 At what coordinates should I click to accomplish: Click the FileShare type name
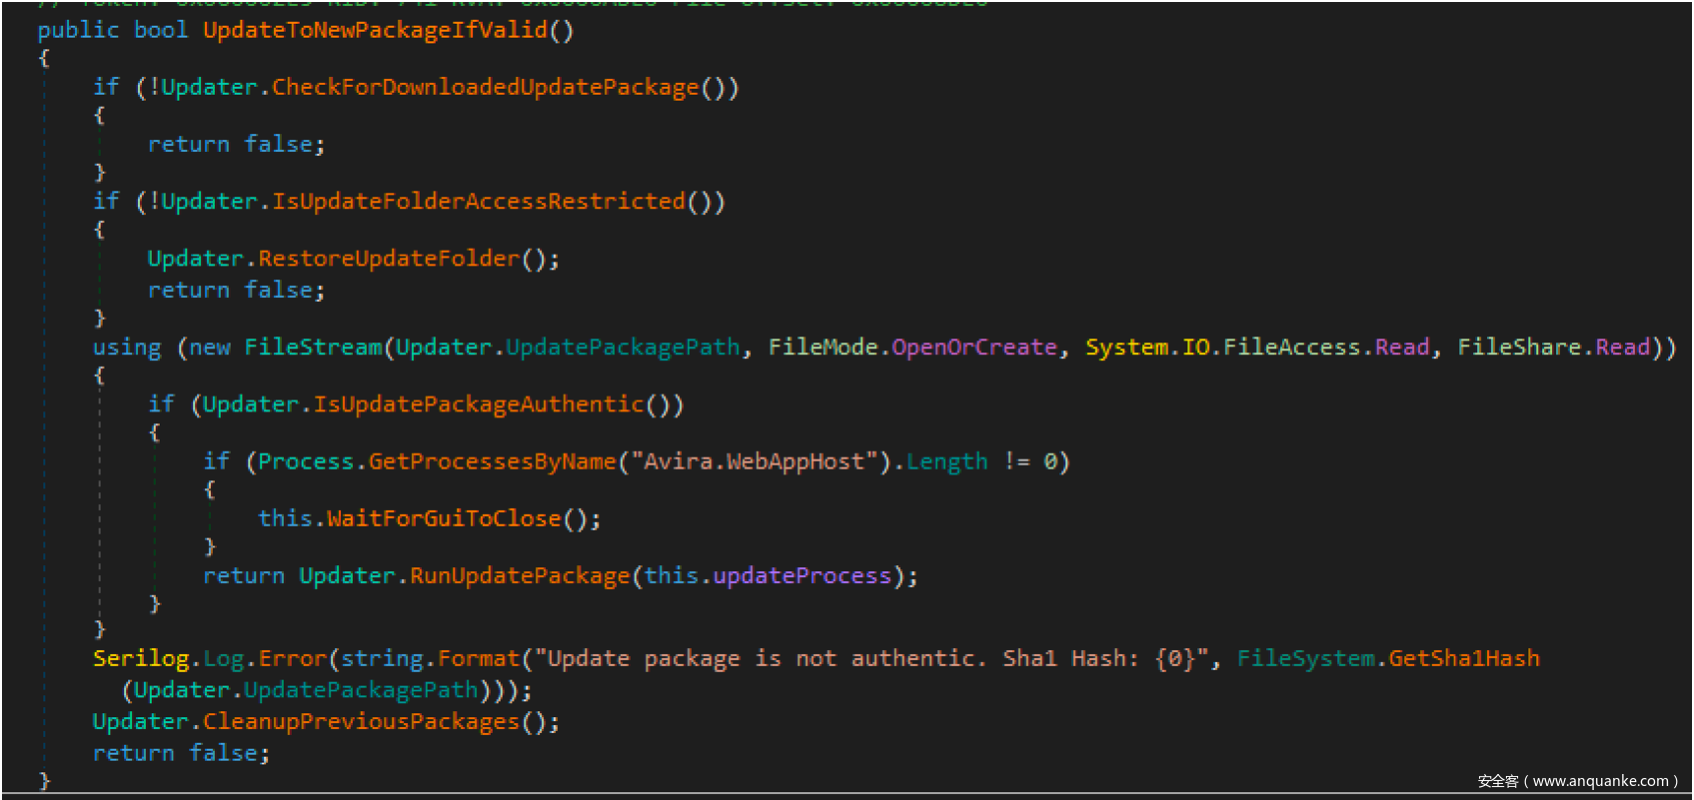click(1518, 347)
